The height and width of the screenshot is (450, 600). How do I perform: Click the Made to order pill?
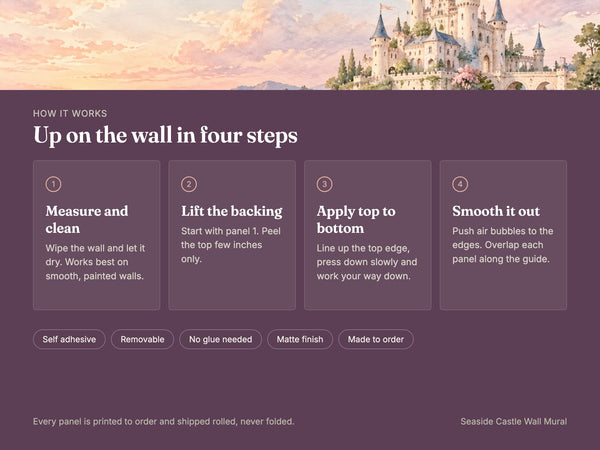pos(376,339)
